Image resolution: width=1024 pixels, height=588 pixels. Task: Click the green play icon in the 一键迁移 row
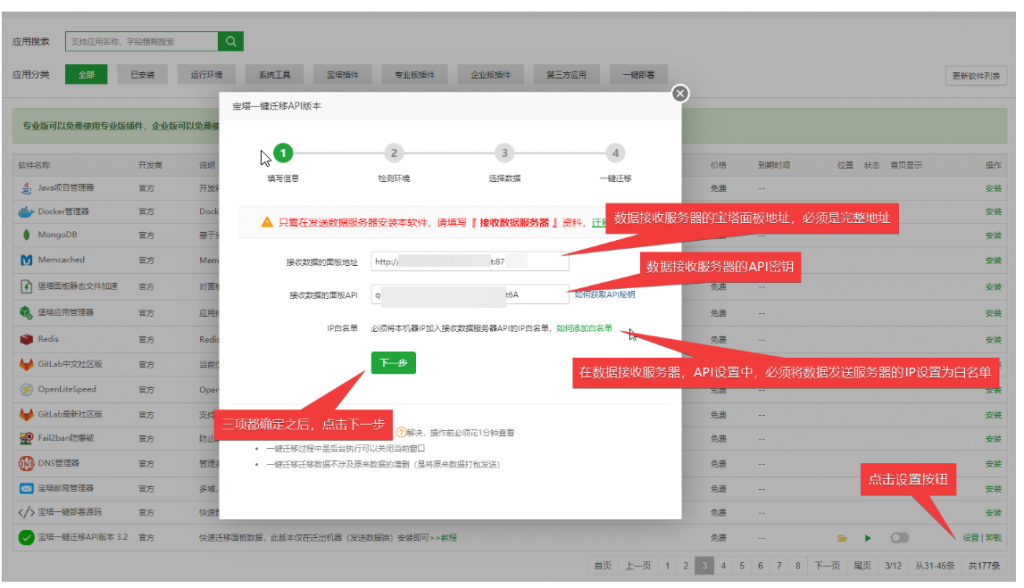(868, 538)
